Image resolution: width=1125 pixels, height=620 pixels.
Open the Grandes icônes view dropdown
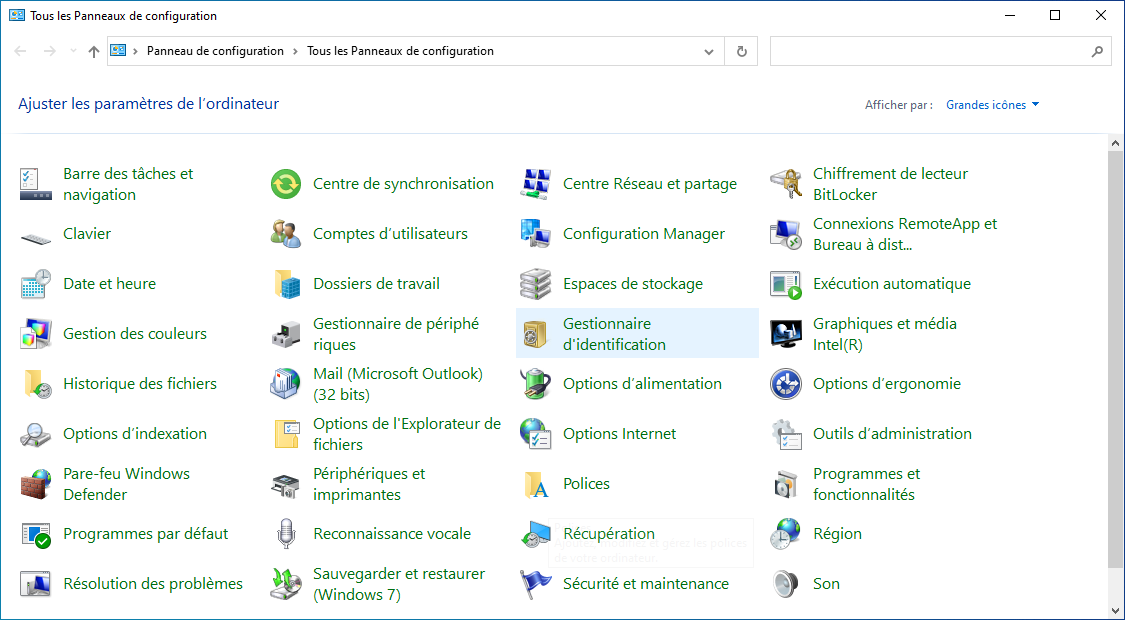tap(992, 105)
